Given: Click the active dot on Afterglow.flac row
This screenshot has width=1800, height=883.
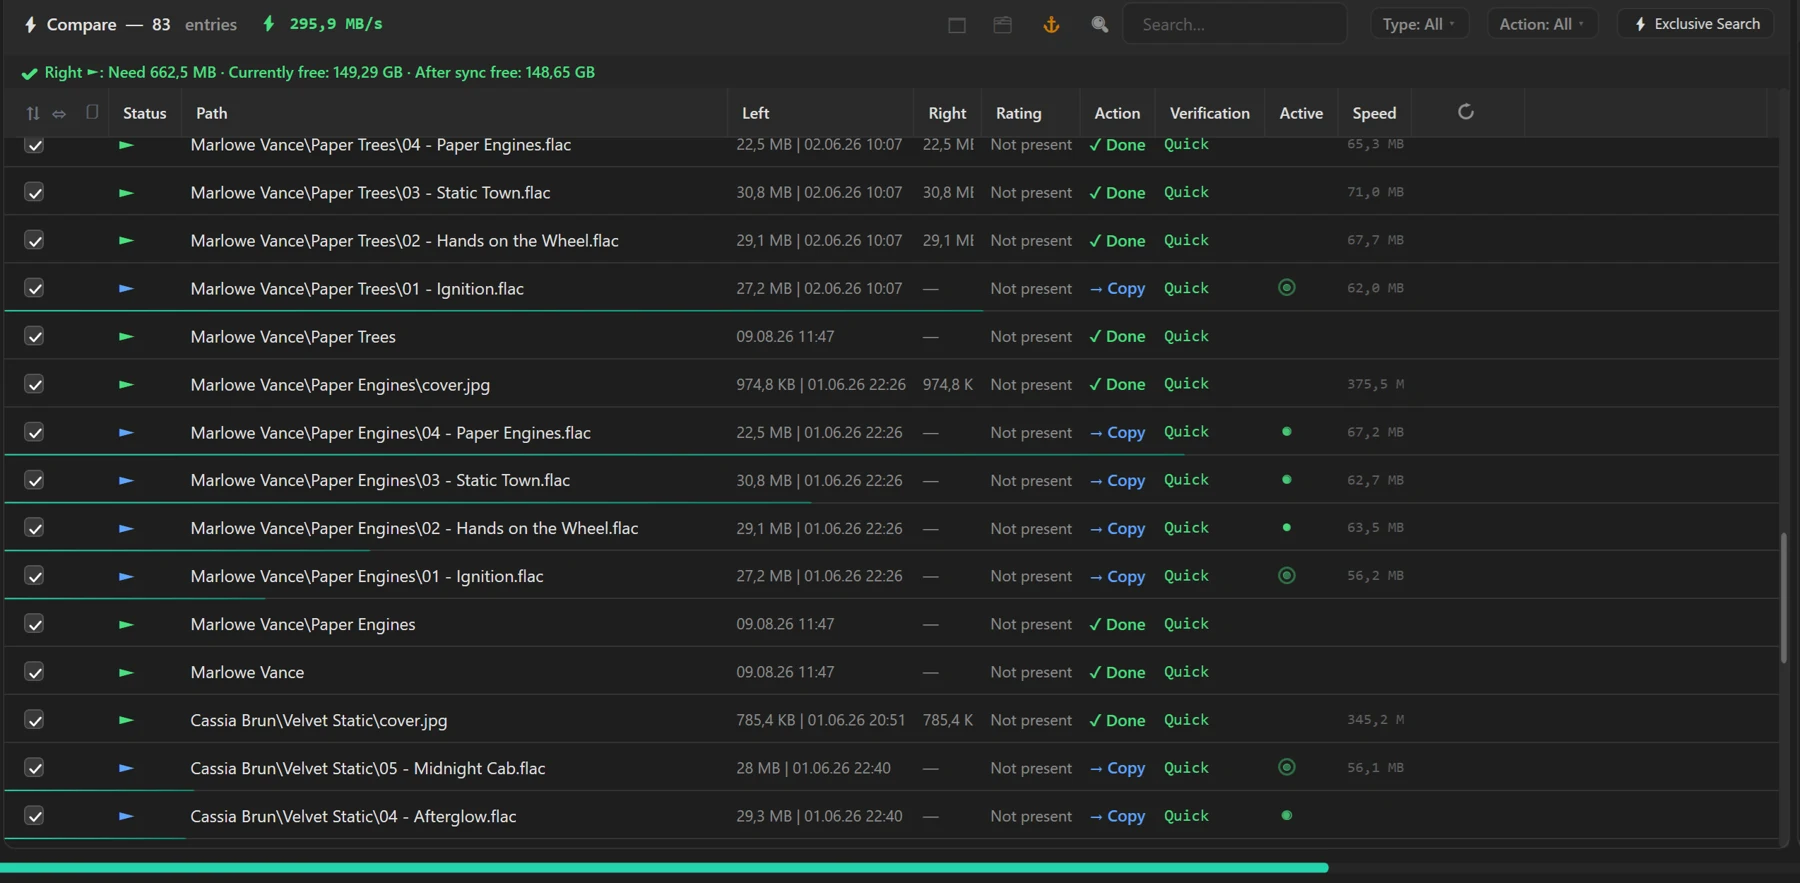Looking at the screenshot, I should (1287, 816).
